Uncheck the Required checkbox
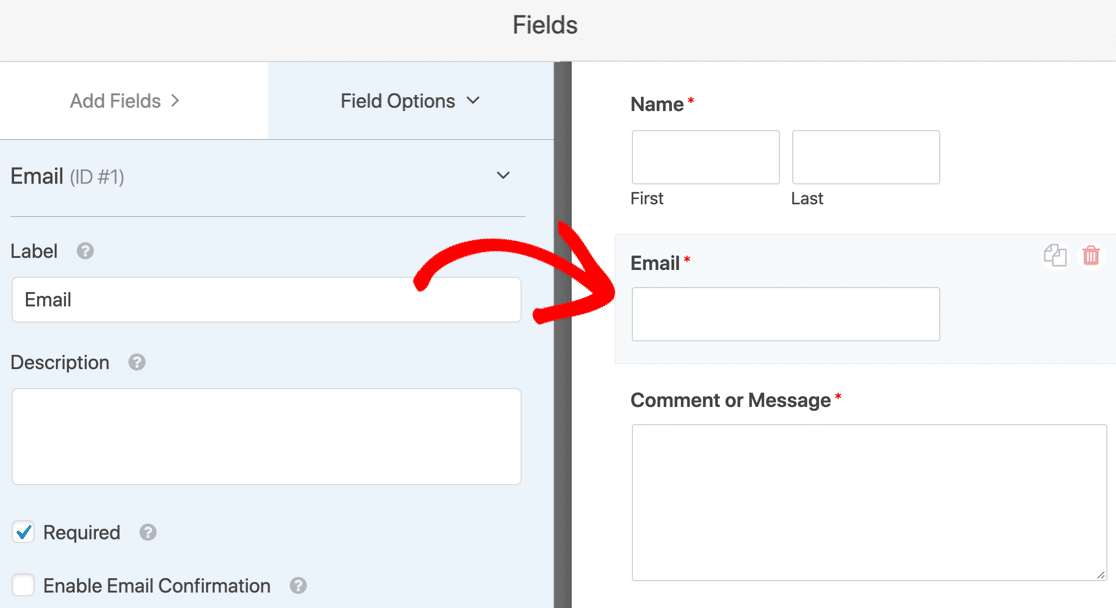The image size is (1116, 608). coord(24,533)
